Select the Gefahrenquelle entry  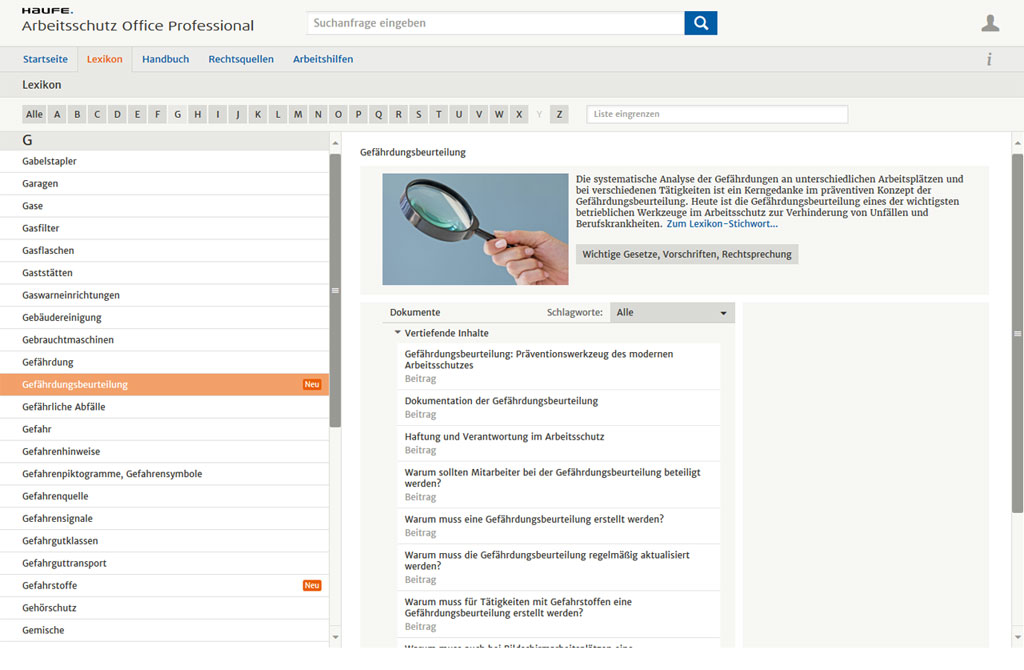click(164, 496)
